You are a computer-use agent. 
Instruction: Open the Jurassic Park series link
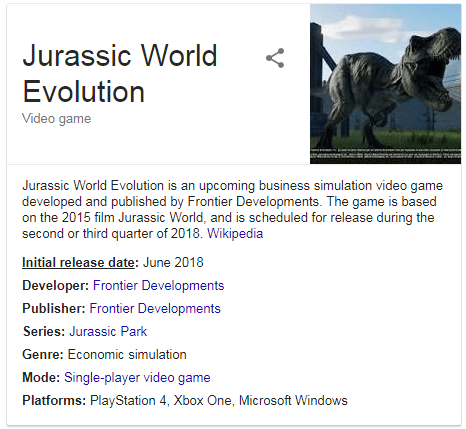pyautogui.click(x=108, y=332)
